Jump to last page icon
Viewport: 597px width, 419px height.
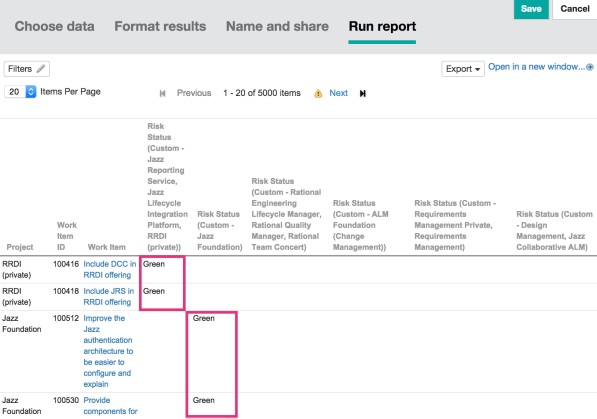[363, 93]
